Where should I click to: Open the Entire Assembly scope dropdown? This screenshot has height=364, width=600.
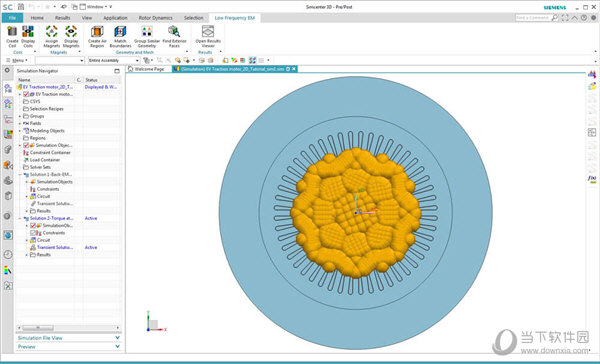114,60
